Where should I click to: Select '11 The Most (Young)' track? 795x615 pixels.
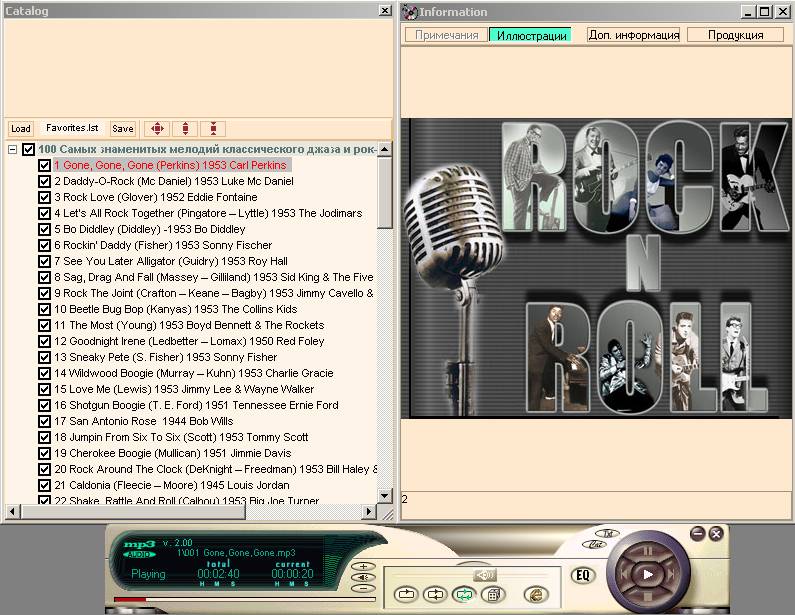[189, 325]
